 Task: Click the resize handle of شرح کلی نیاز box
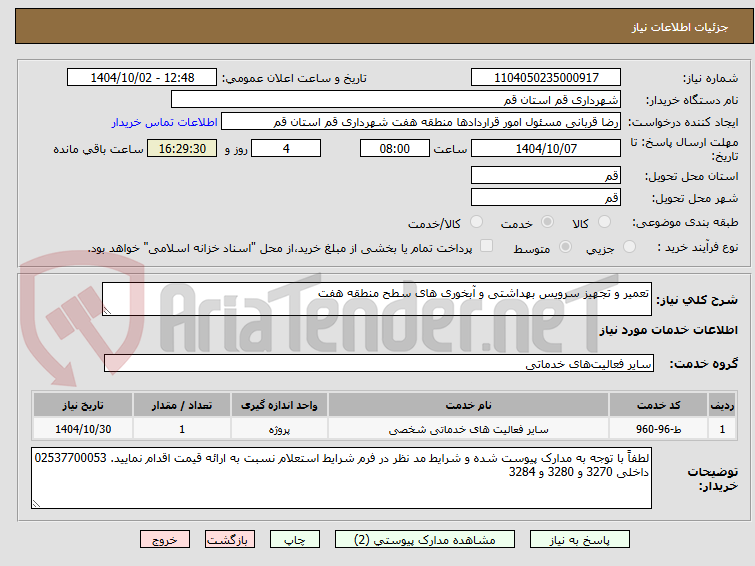(x=107, y=311)
